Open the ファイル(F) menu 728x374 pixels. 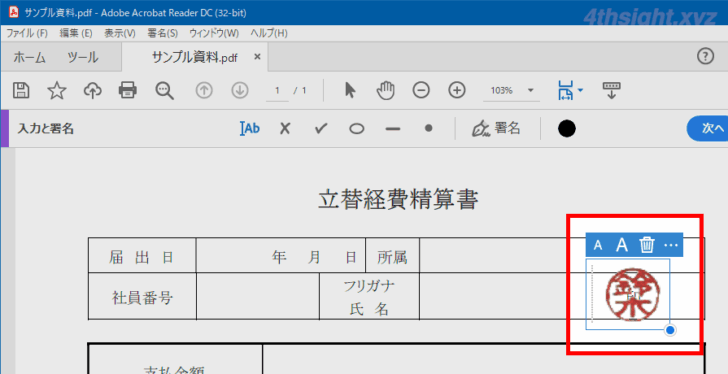27,33
